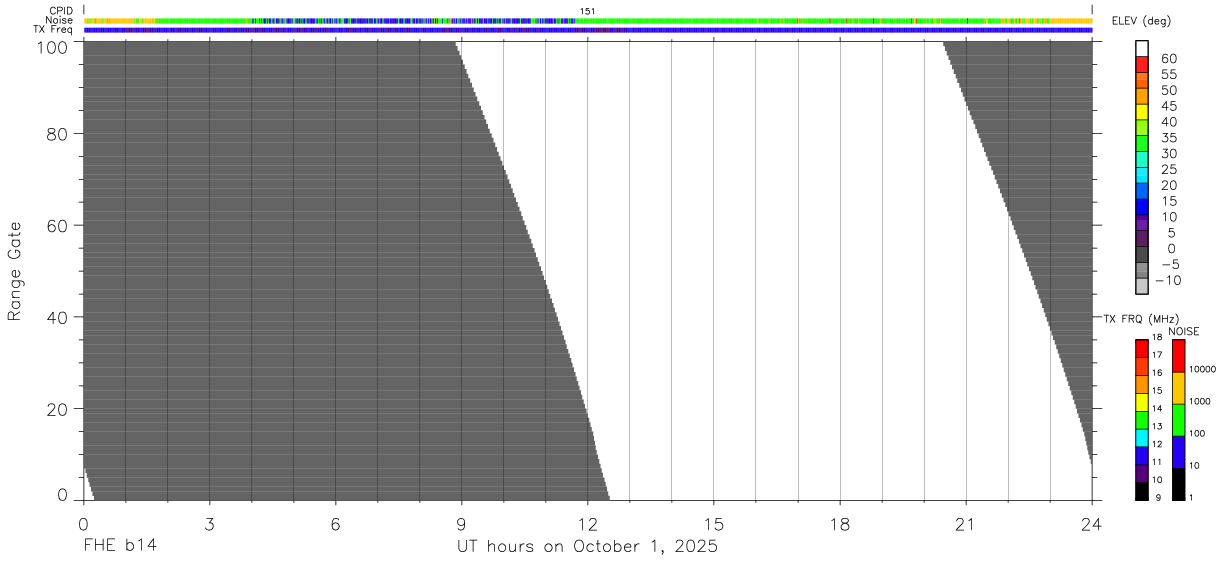
Task: Click the "18" UT hour label on the x-axis
Action: (840, 524)
